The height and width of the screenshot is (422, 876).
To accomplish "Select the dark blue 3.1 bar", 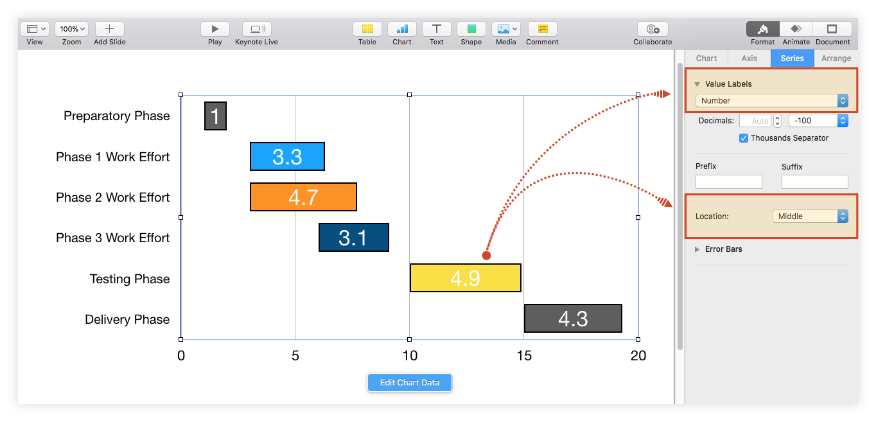I will tap(354, 238).
